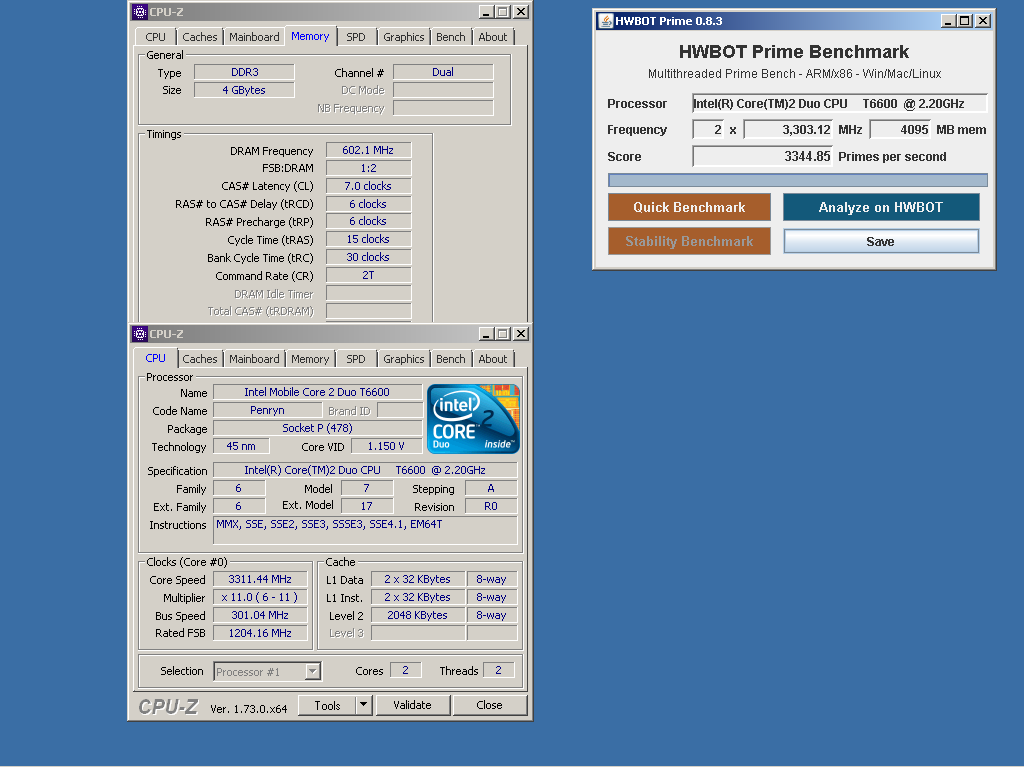Click the core count field showing 2 in HWBOT
The image size is (1024, 768).
point(708,129)
